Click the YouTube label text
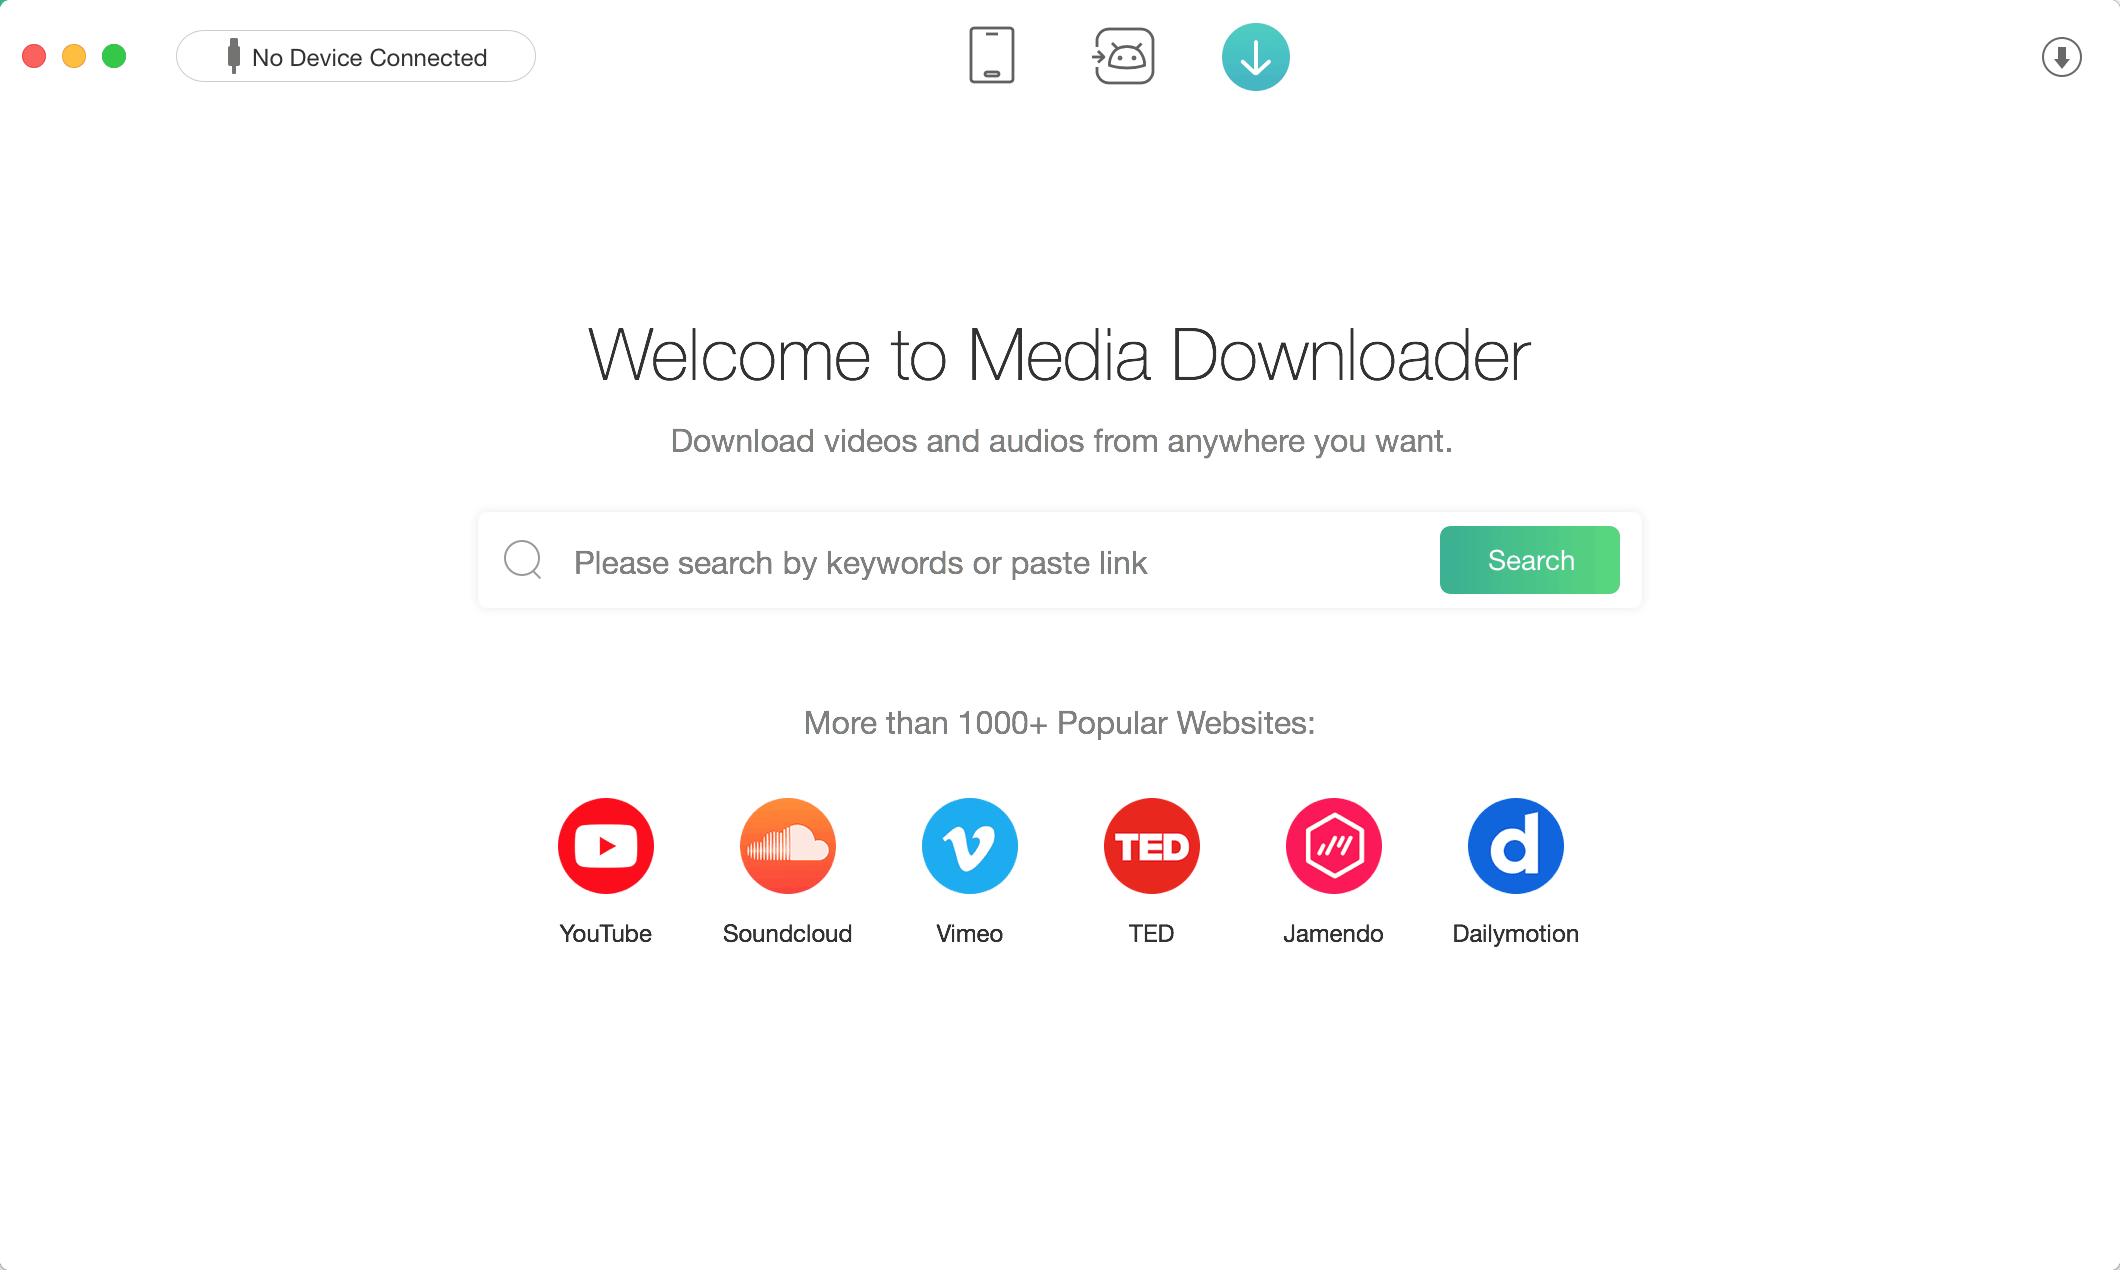This screenshot has width=2120, height=1270. 605,933
